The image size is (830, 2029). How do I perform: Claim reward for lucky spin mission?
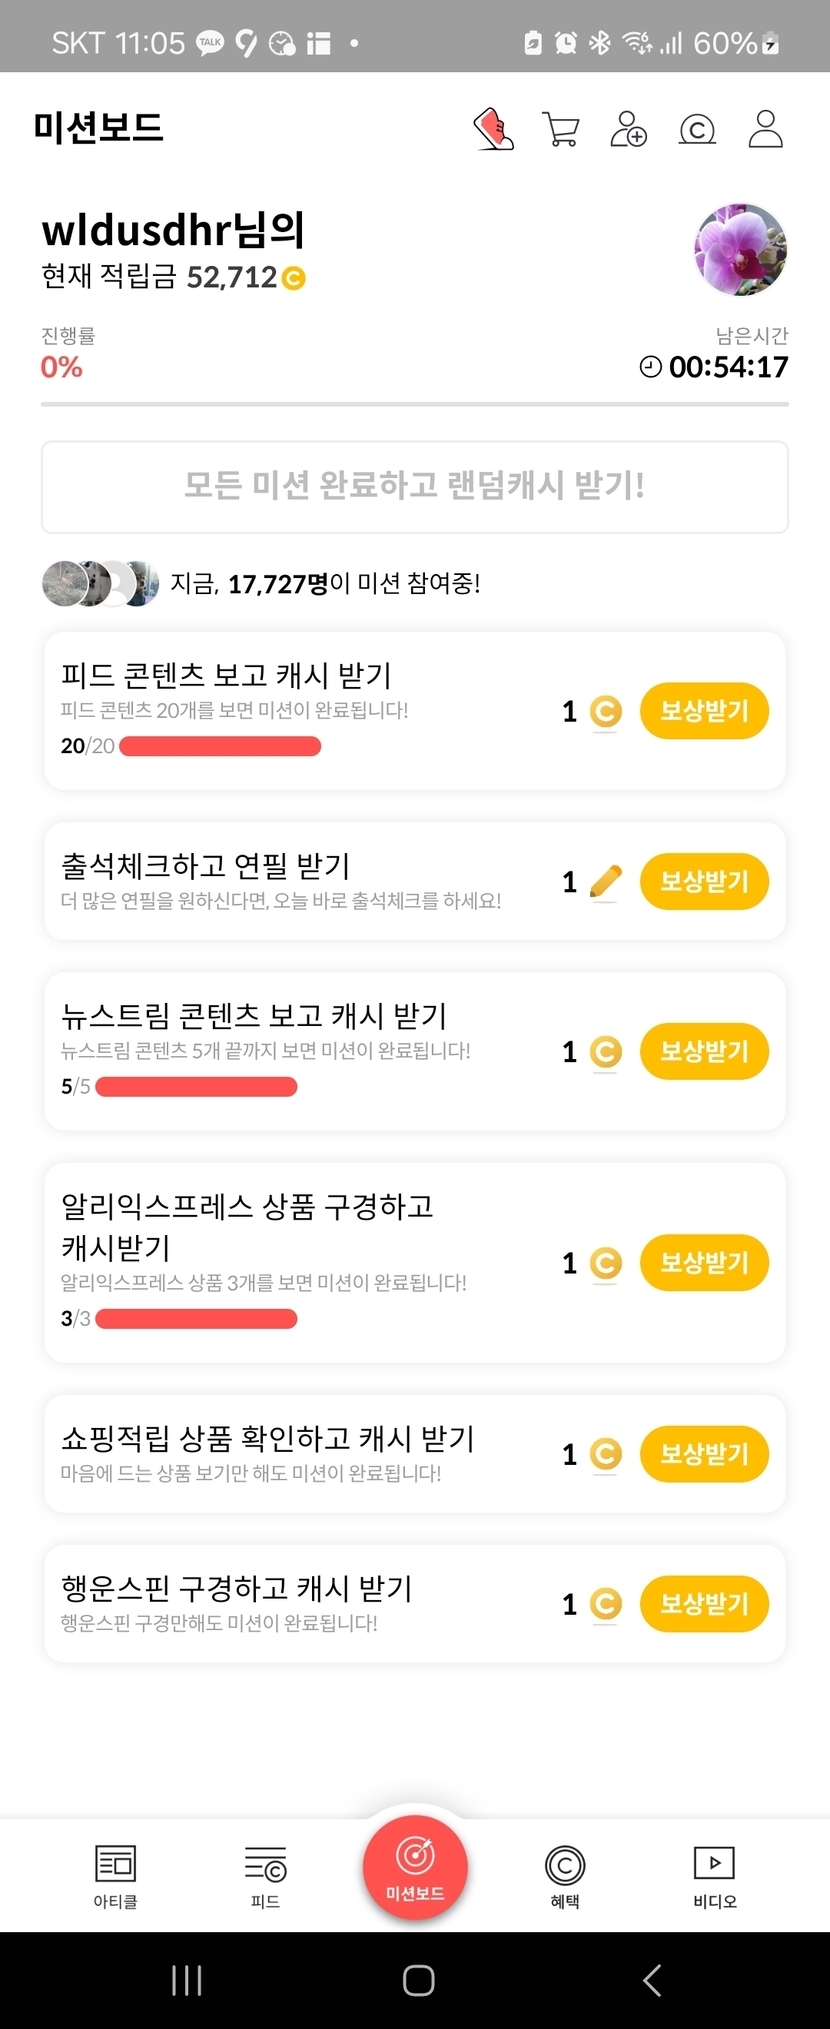704,1603
